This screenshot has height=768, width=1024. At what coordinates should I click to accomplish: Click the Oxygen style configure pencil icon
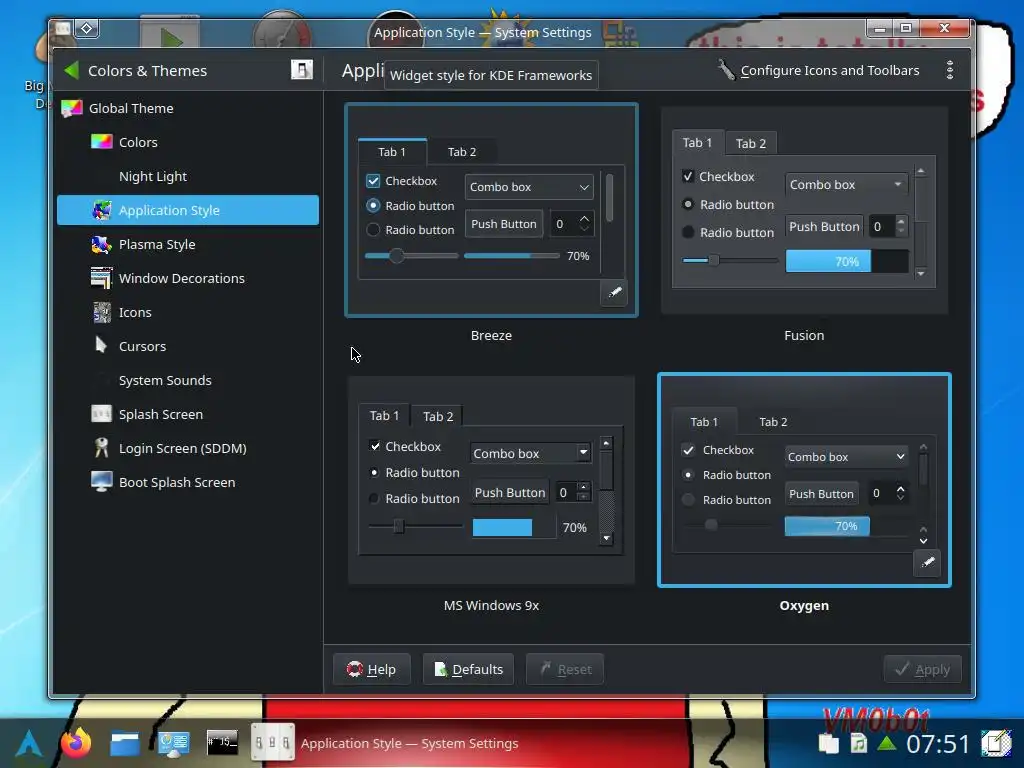tap(927, 563)
